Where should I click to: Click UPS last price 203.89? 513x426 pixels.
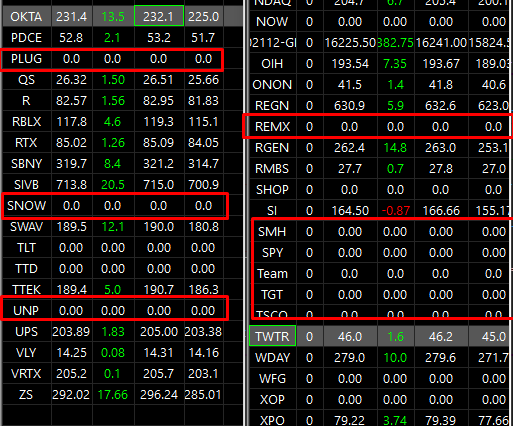coord(71,332)
